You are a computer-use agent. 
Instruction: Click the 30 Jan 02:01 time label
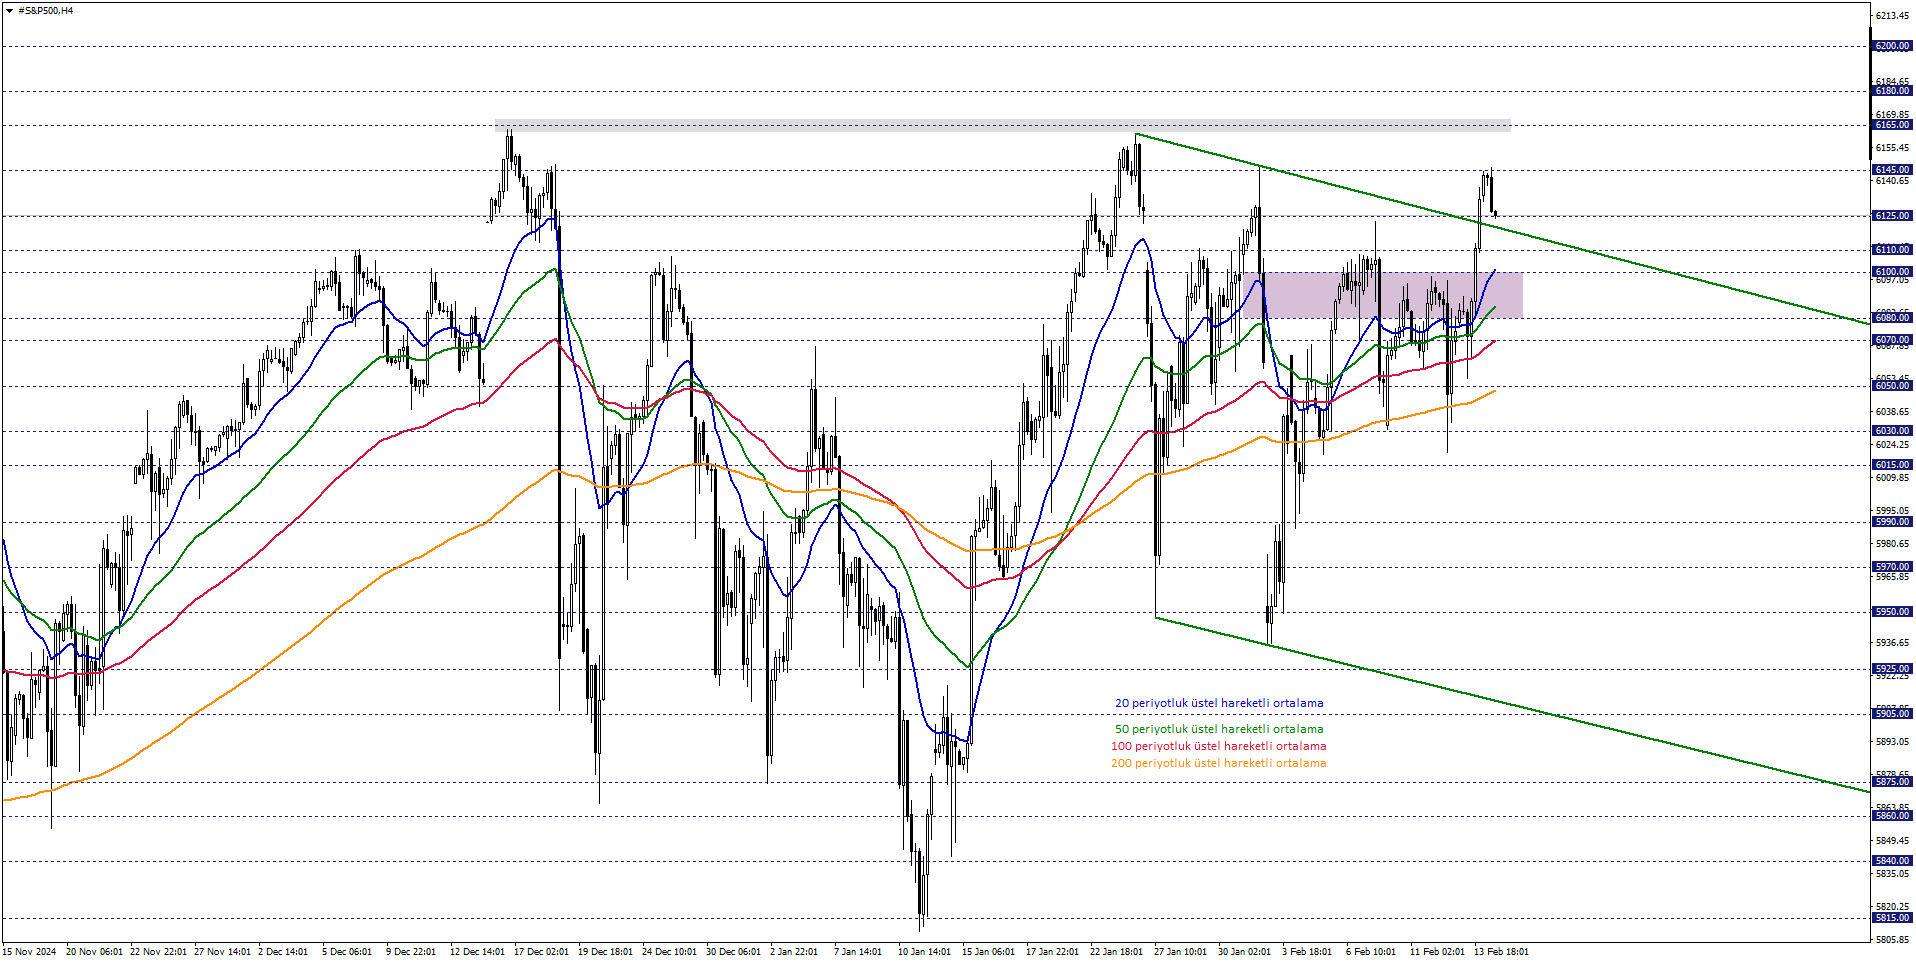(x=1244, y=951)
